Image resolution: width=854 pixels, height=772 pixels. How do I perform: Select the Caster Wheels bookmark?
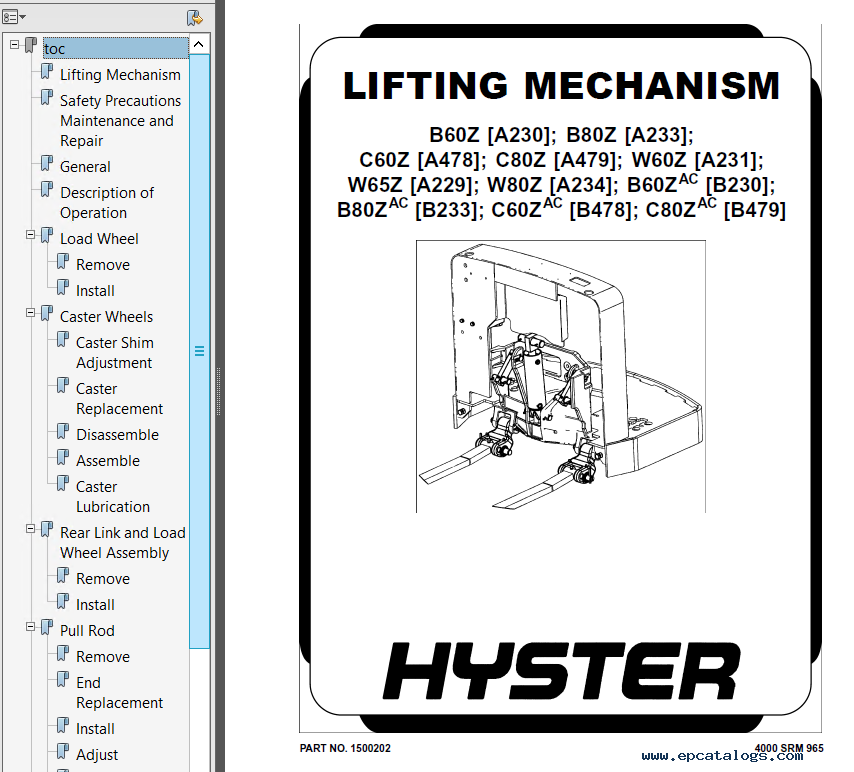click(x=106, y=317)
